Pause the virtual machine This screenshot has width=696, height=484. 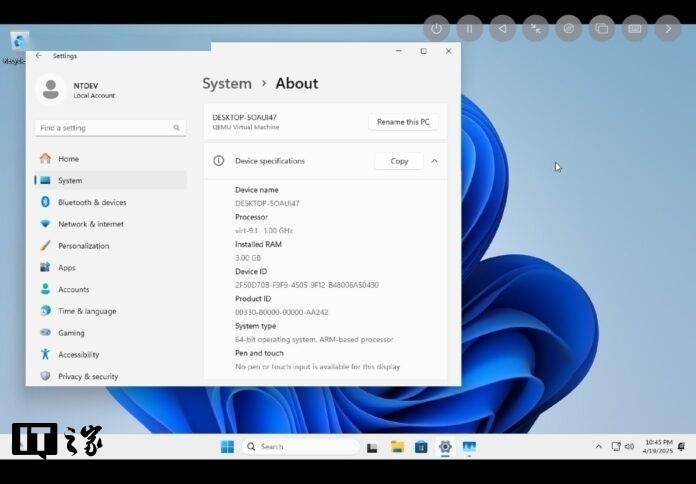tap(469, 29)
